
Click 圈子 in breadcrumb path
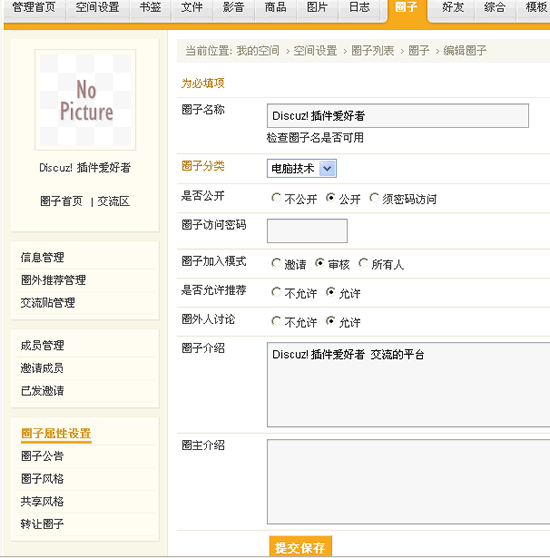[x=419, y=51]
